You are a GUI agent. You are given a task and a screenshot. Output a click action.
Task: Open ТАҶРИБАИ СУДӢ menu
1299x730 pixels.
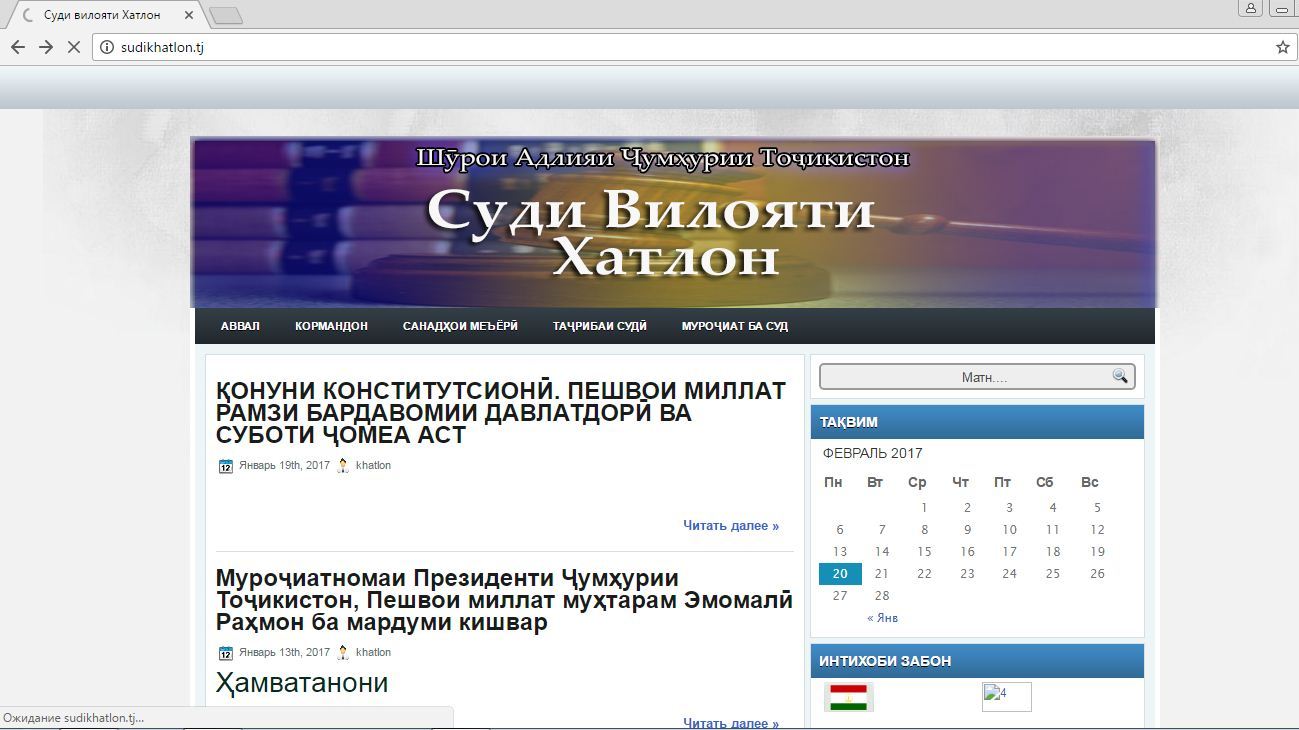599,326
